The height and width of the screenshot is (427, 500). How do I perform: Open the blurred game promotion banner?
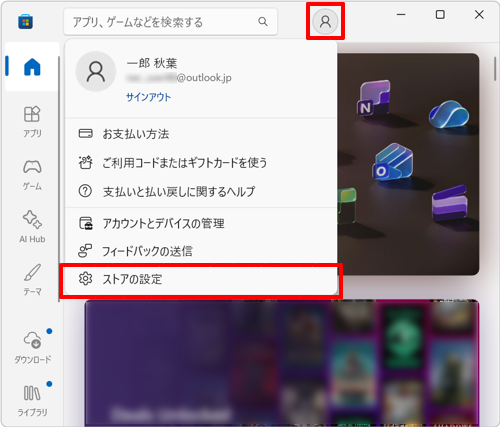click(282, 363)
